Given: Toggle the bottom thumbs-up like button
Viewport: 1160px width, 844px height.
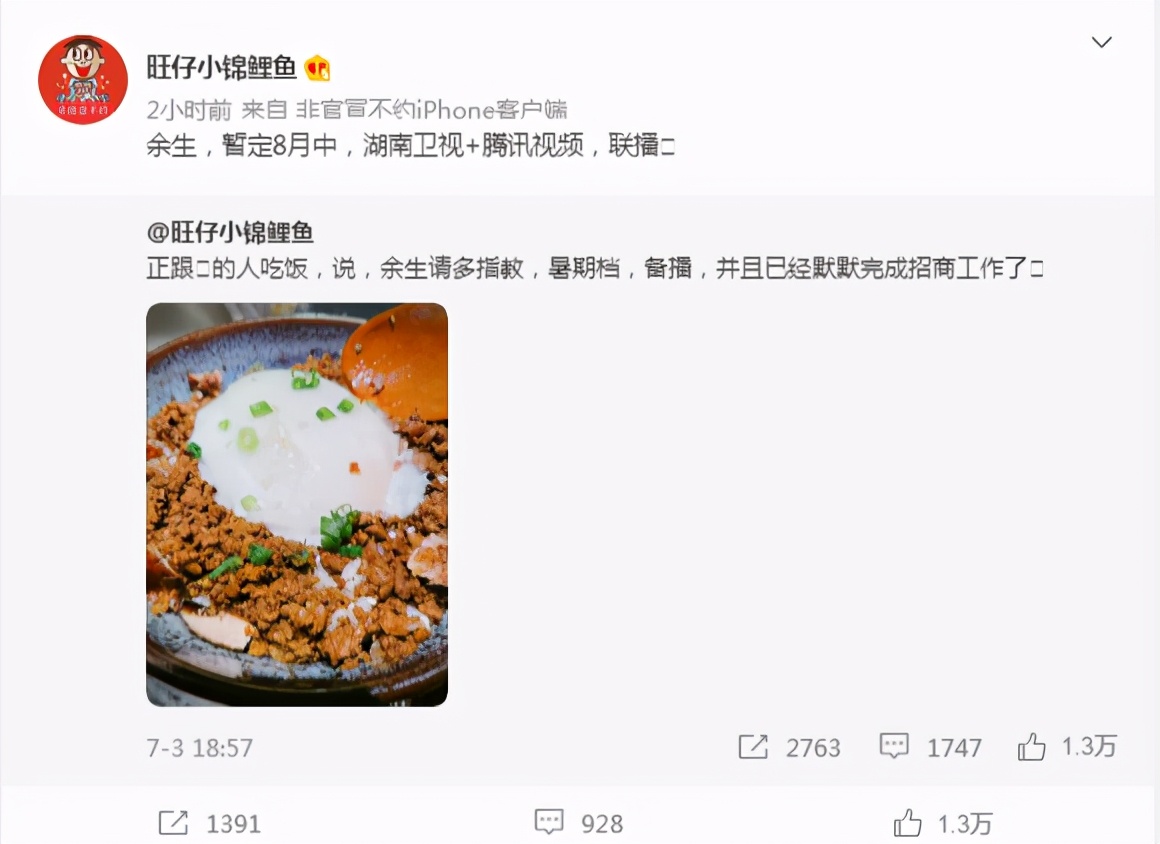Looking at the screenshot, I should [908, 823].
